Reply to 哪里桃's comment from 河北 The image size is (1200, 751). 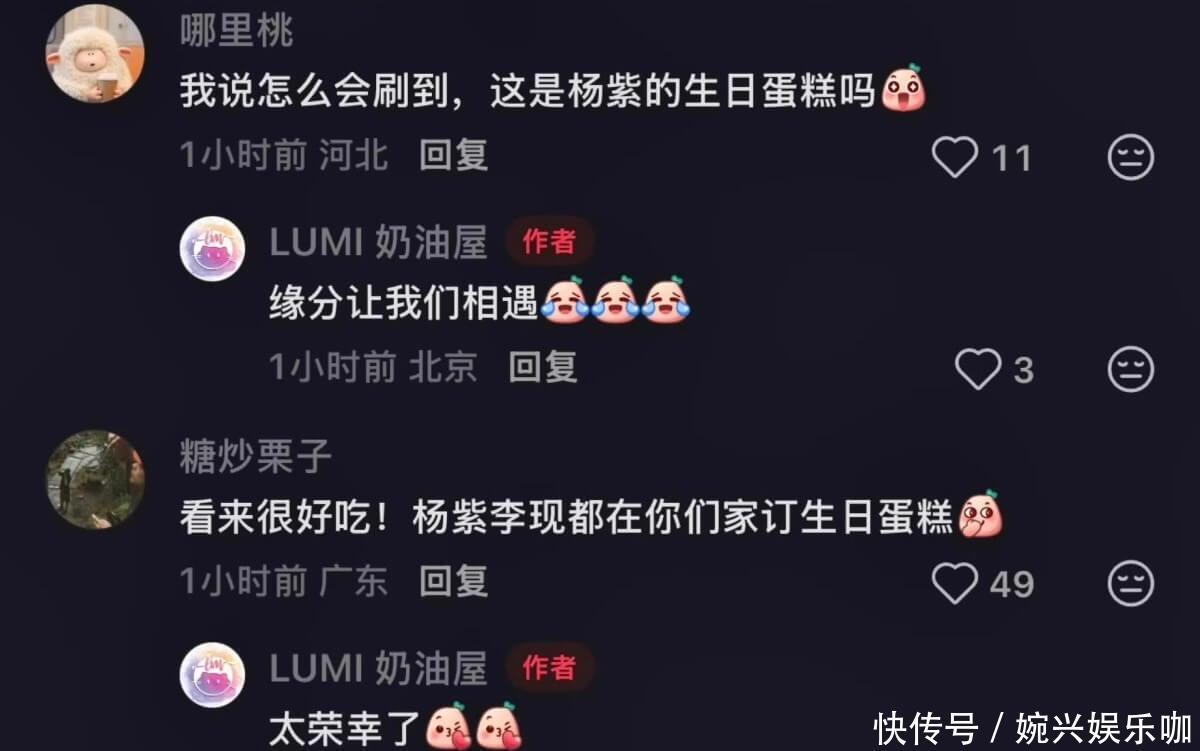(x=453, y=155)
